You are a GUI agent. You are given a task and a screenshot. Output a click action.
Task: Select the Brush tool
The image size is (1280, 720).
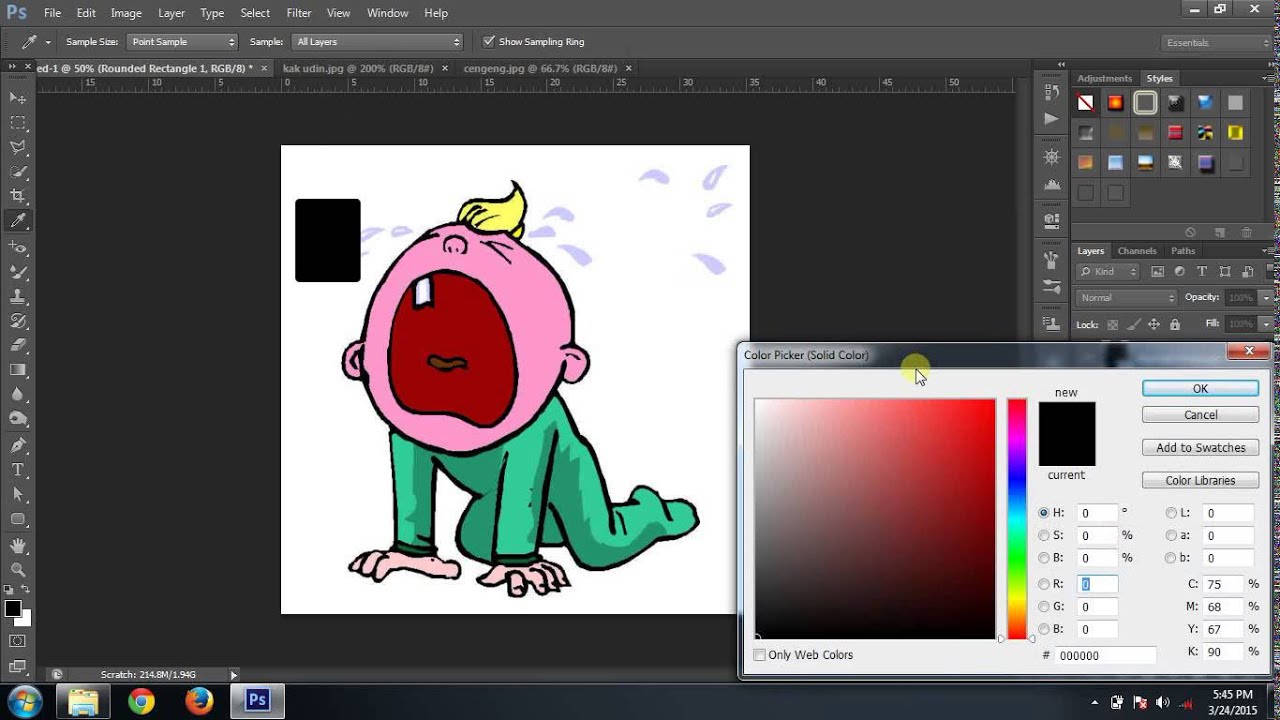pyautogui.click(x=18, y=272)
